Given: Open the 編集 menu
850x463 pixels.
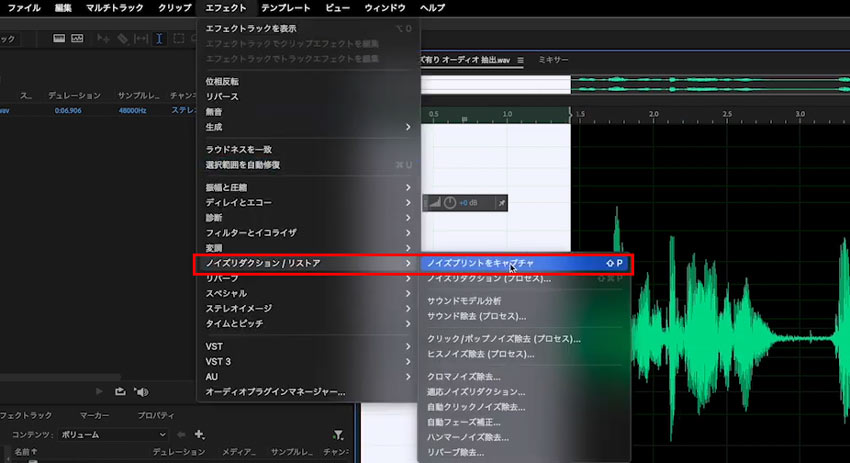Looking at the screenshot, I should point(63,8).
